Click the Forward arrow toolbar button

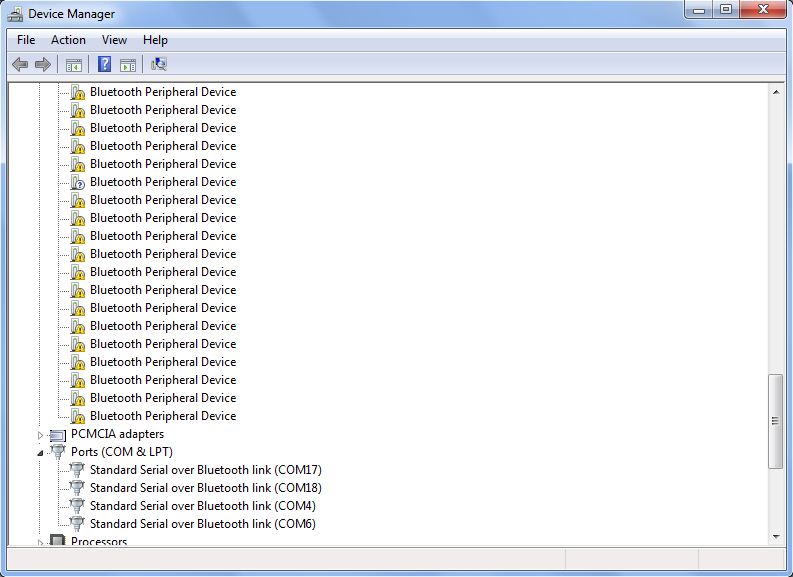[x=42, y=64]
